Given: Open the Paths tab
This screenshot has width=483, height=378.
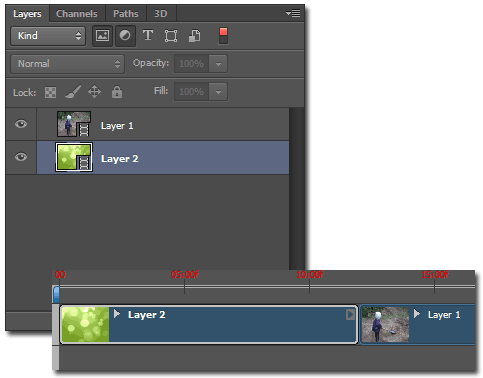Looking at the screenshot, I should 126,14.
